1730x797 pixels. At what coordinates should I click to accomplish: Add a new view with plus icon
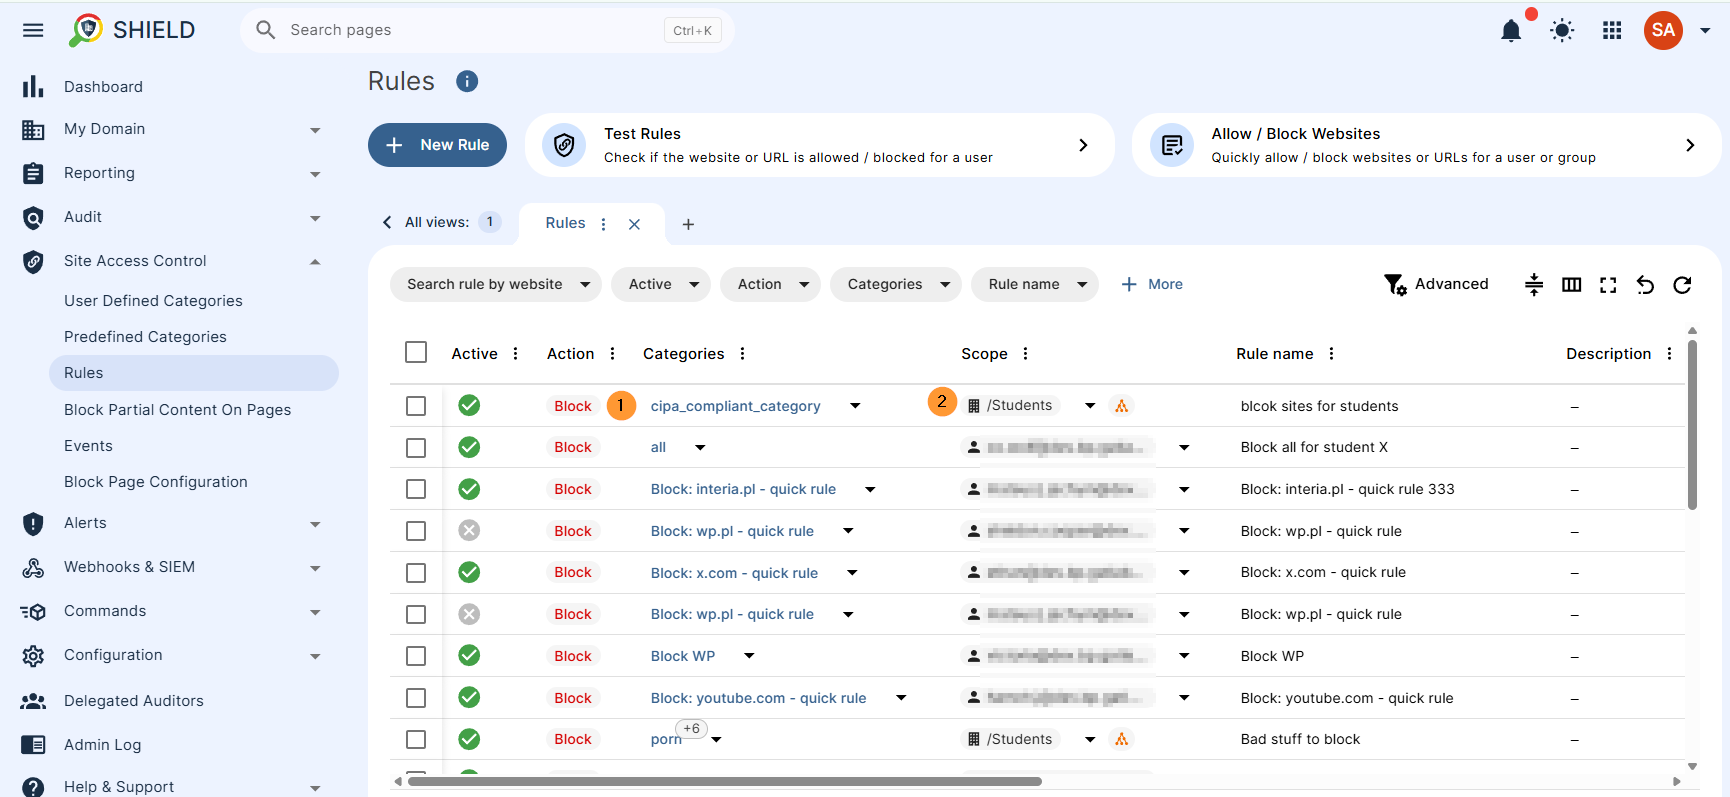tap(688, 224)
